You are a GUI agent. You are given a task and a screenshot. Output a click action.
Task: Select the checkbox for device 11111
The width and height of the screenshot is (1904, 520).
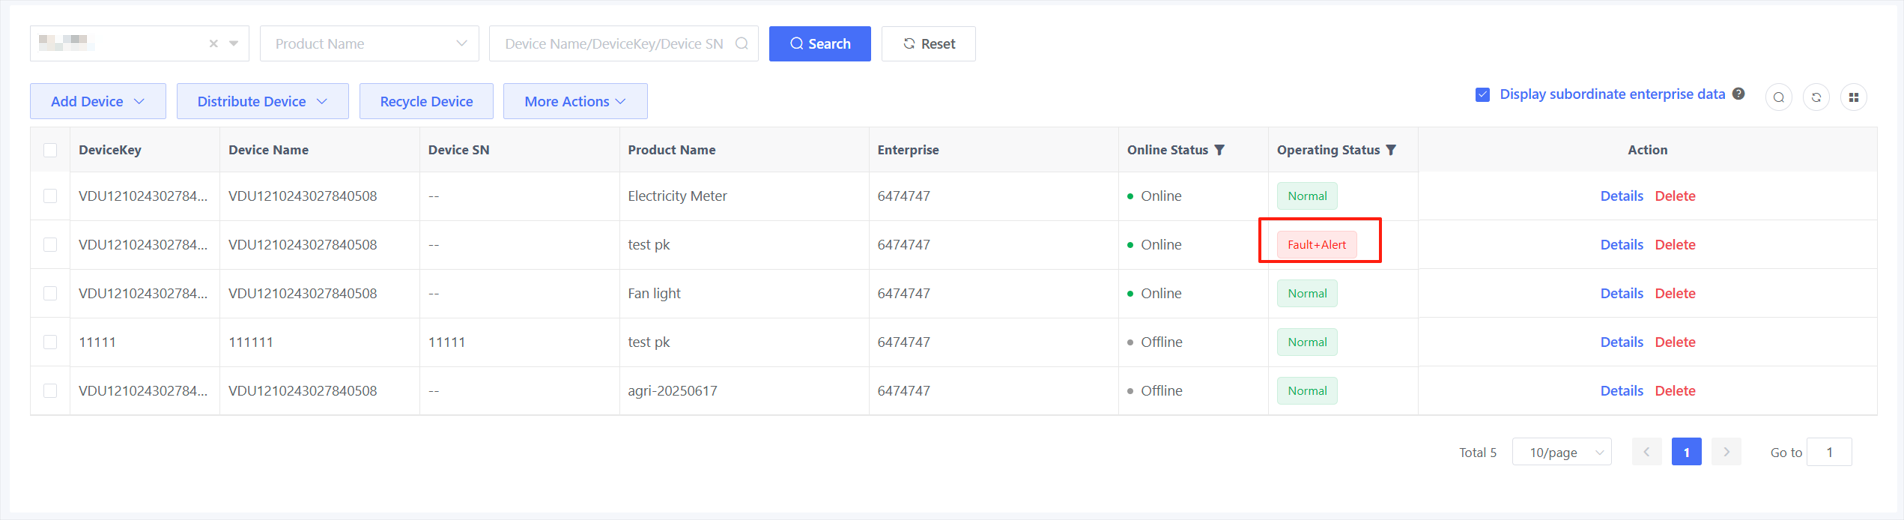click(50, 342)
